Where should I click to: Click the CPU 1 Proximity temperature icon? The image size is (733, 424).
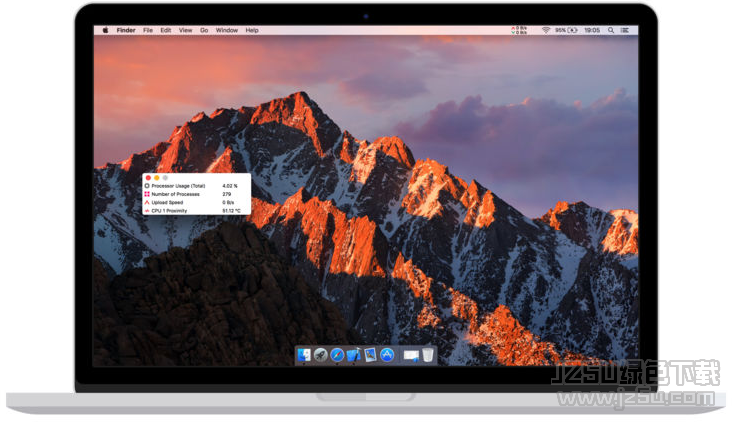coord(147,210)
